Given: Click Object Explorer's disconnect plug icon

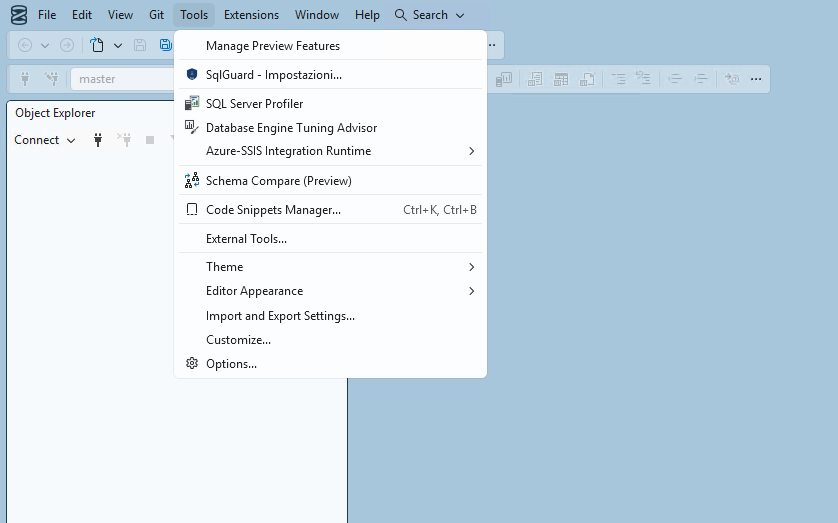Looking at the screenshot, I should [125, 139].
